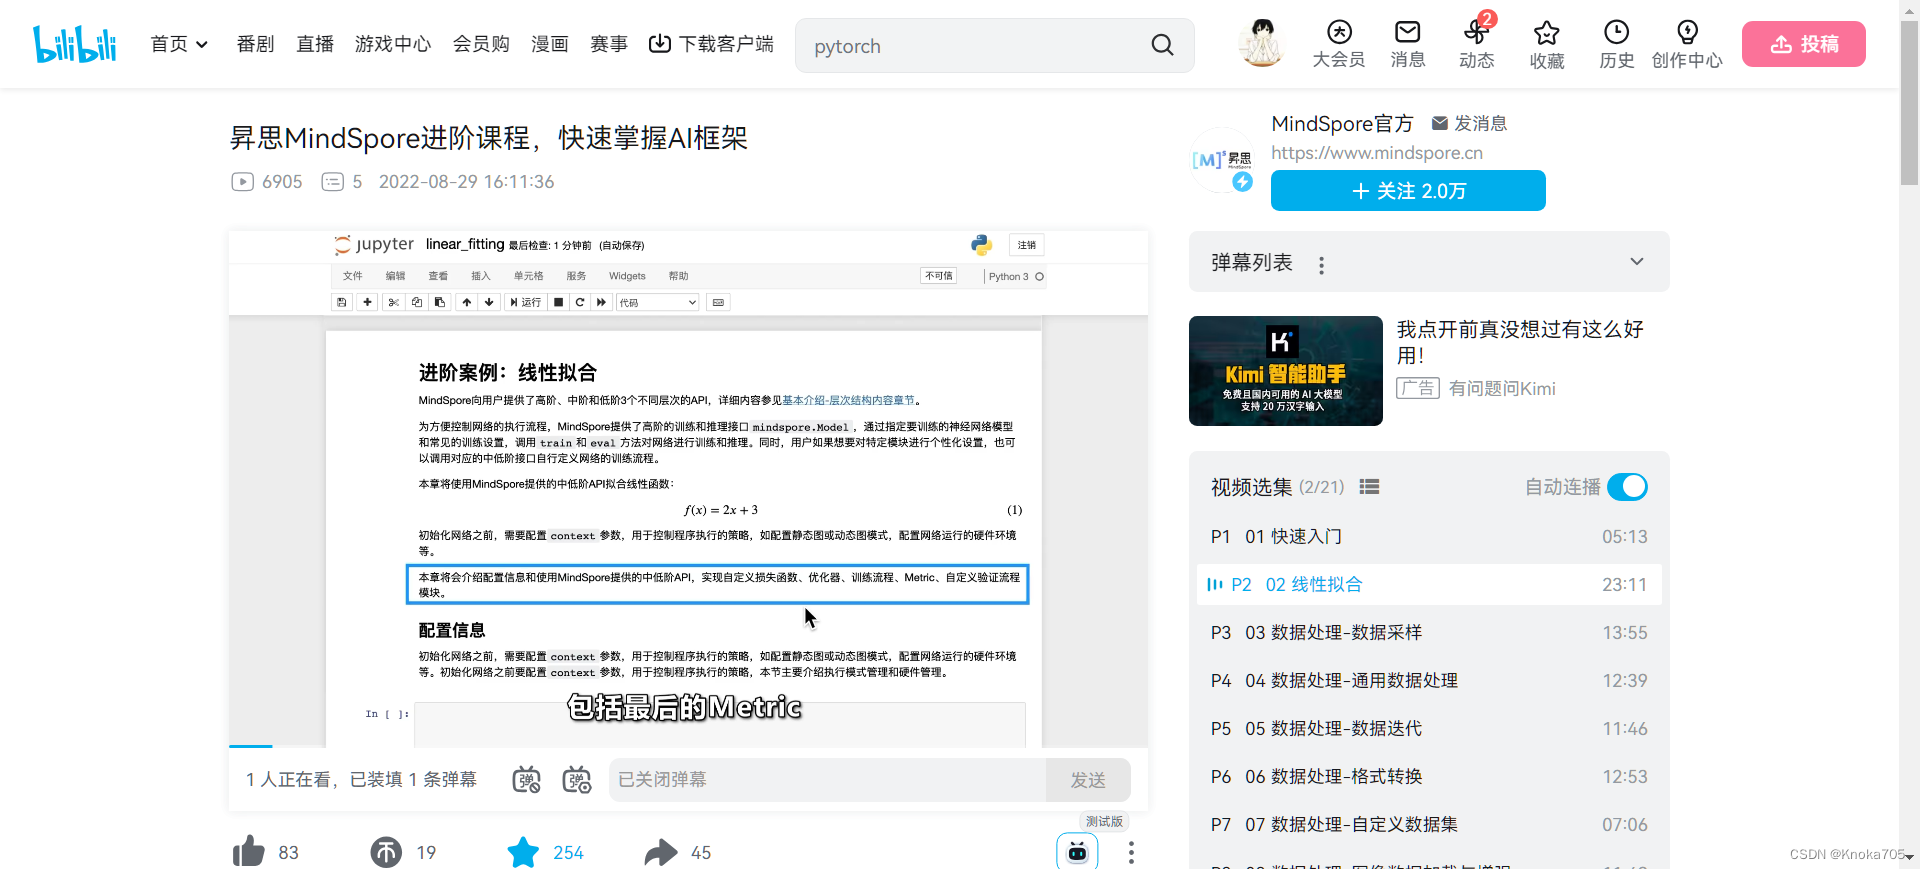1920x869 pixels.
Task: Give coins with 投币 icon 19
Action: click(x=403, y=852)
